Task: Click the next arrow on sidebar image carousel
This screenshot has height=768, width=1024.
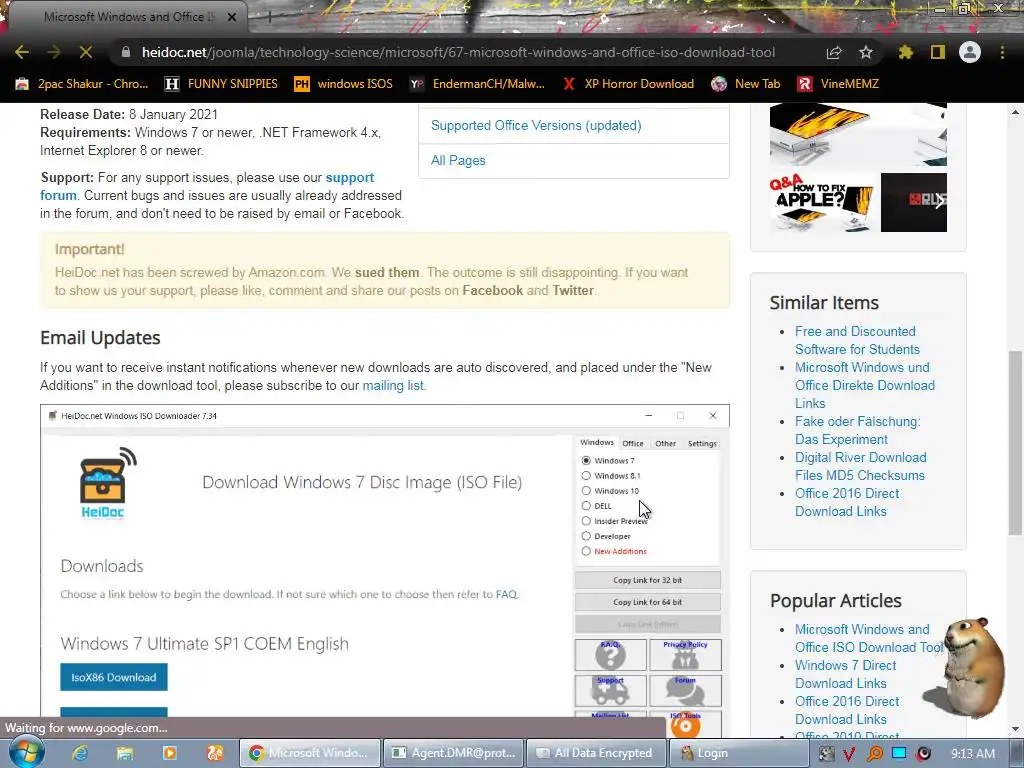Action: click(x=938, y=202)
